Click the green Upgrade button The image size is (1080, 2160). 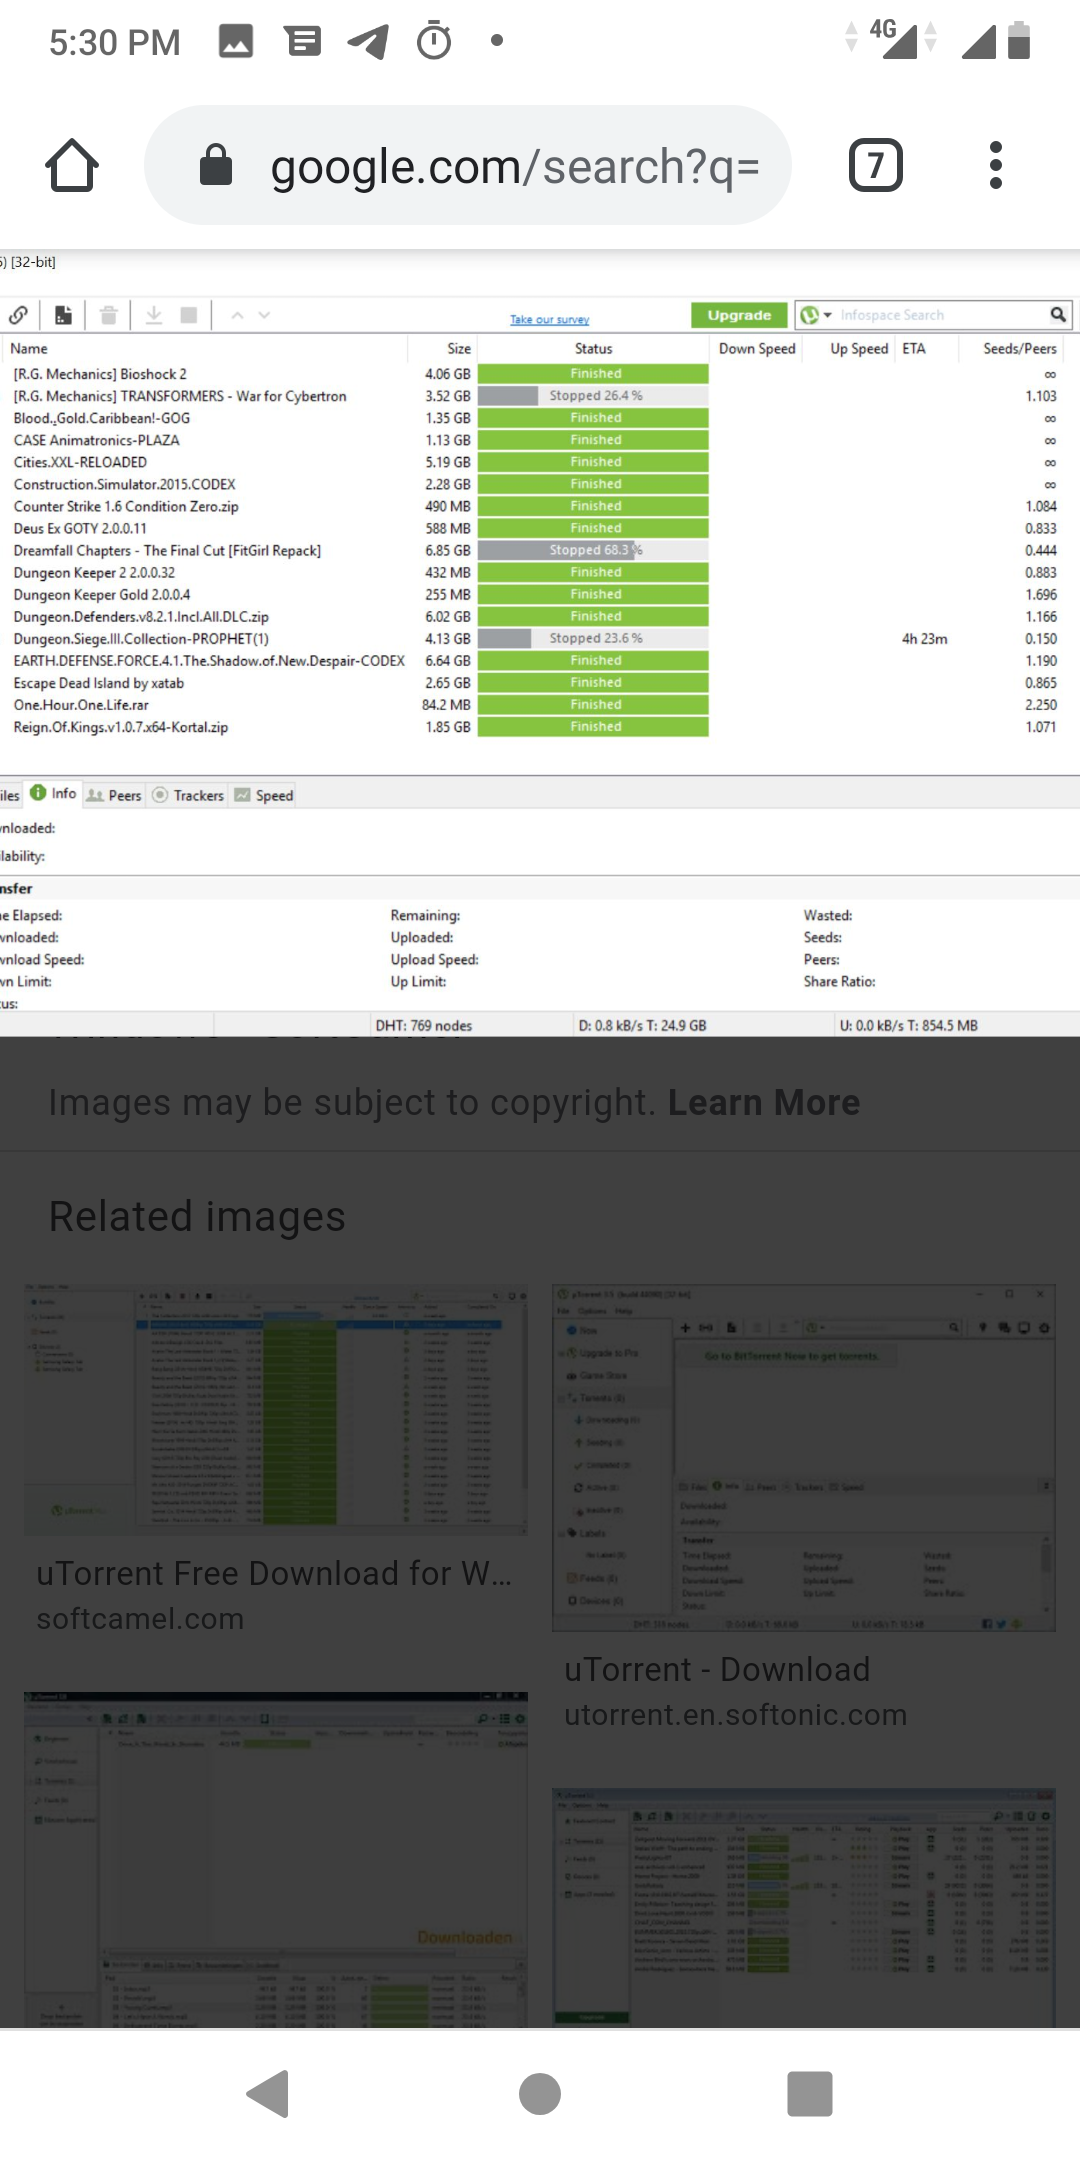[x=739, y=315]
